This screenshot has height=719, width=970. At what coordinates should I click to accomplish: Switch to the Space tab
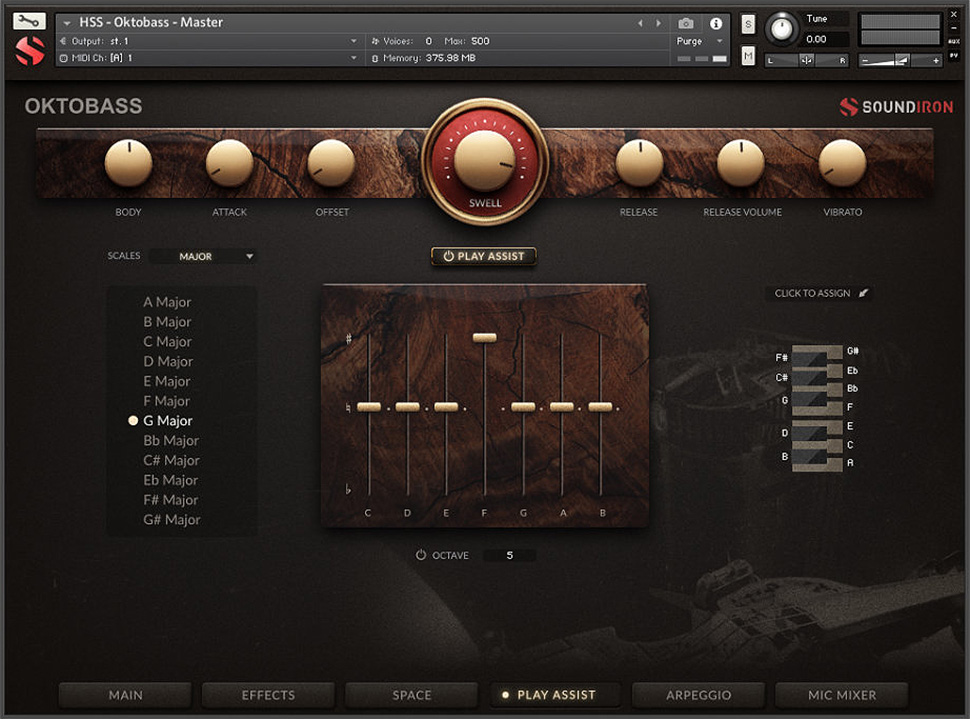click(x=411, y=695)
